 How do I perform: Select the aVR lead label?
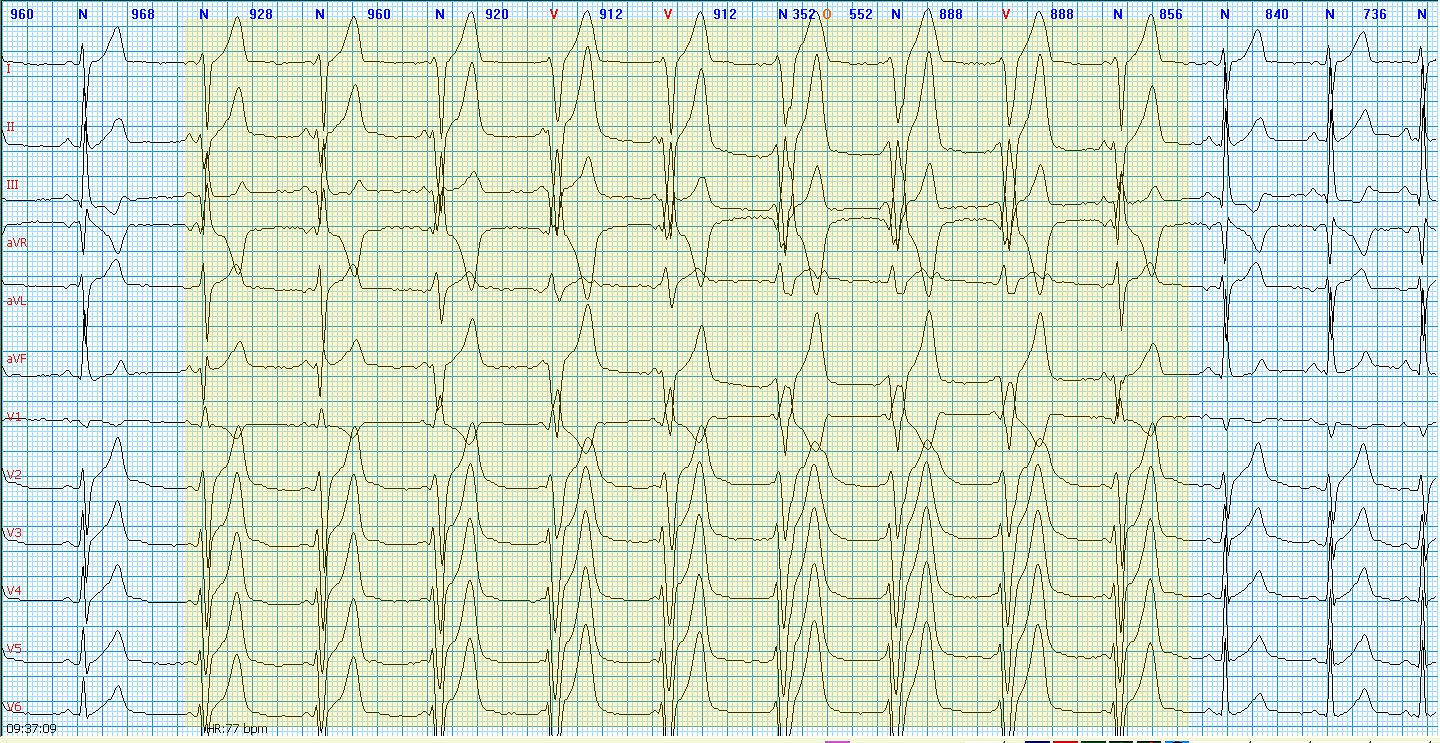(x=15, y=243)
